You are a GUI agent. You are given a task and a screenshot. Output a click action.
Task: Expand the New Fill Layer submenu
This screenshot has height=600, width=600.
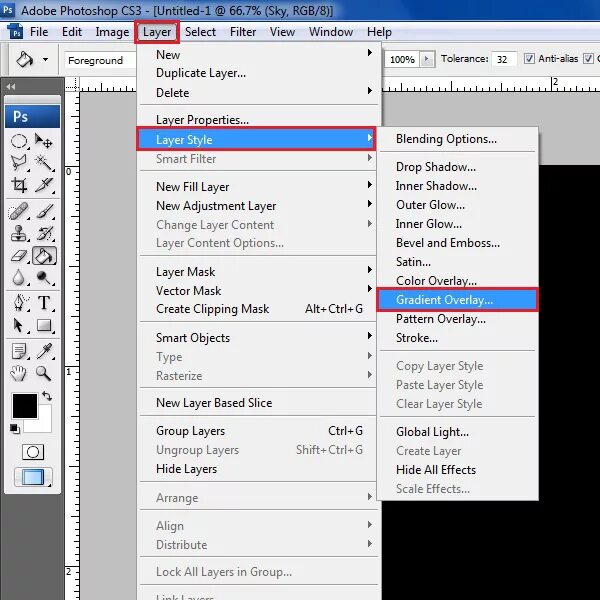tap(259, 187)
